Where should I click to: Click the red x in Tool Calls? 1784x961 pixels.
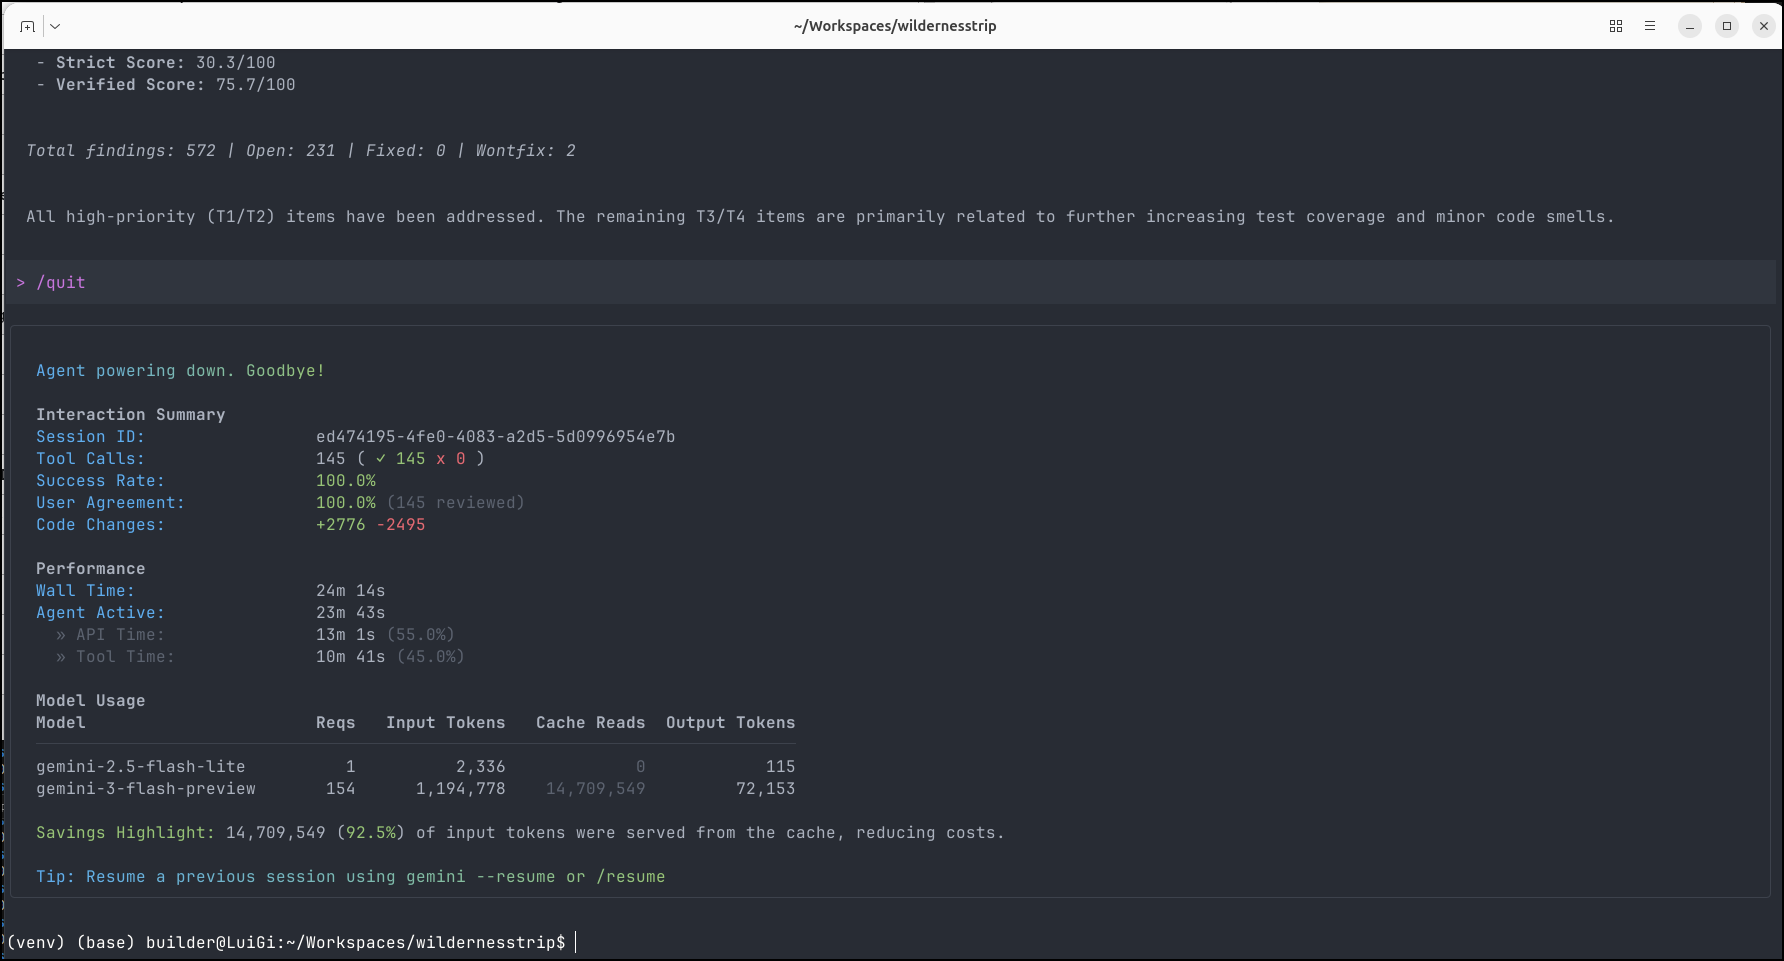click(x=440, y=459)
